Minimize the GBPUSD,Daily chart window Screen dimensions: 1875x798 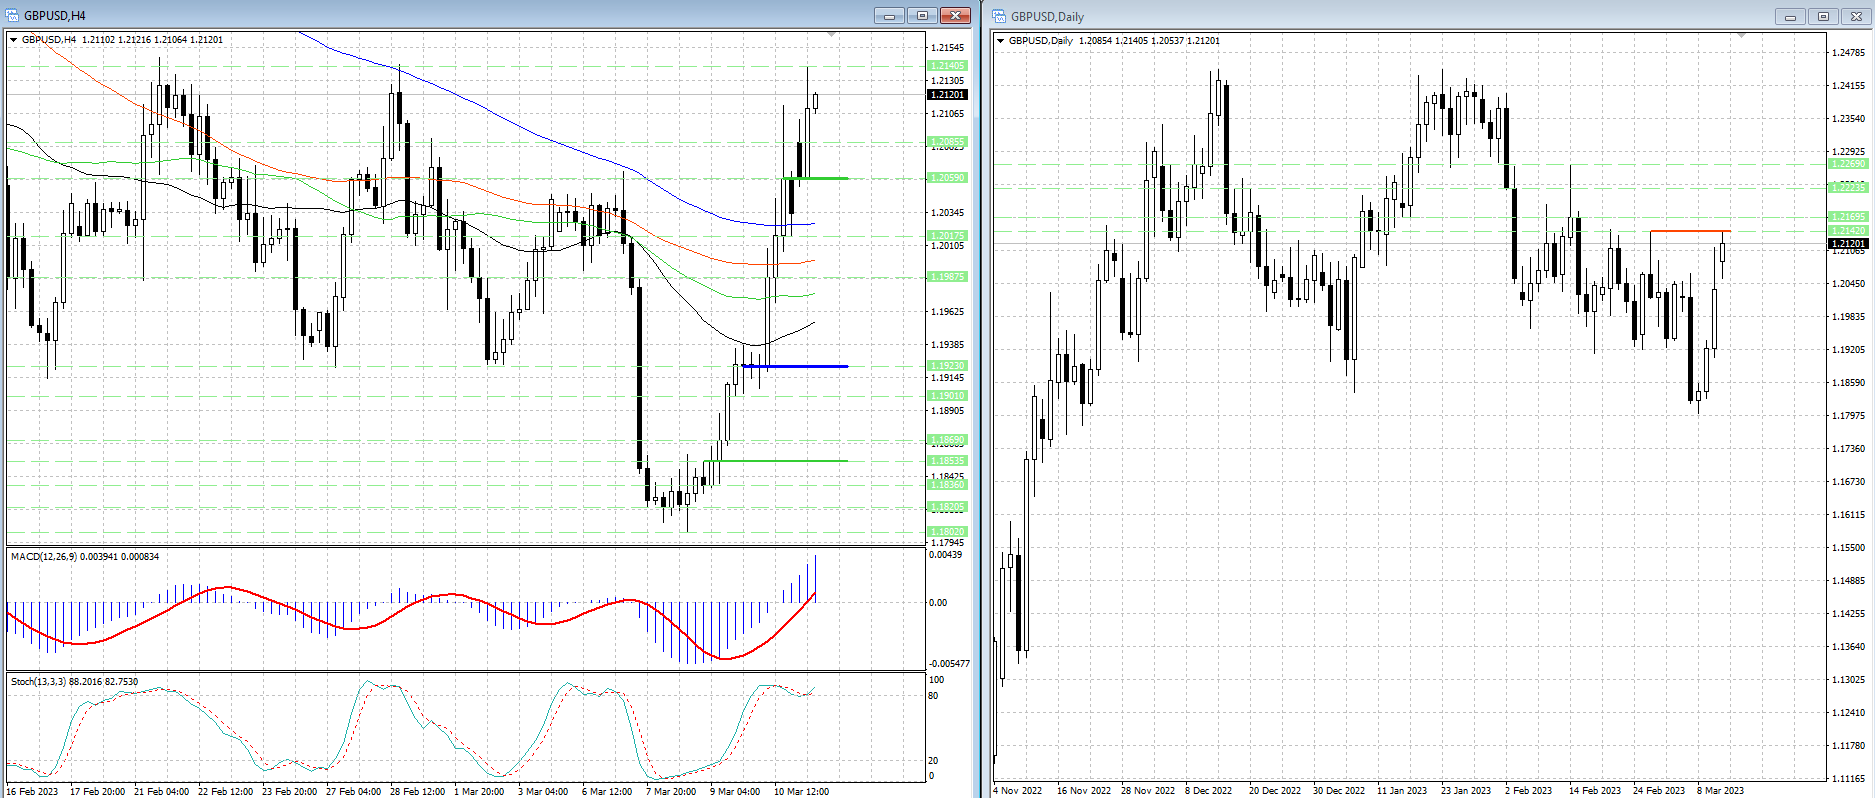[1790, 16]
